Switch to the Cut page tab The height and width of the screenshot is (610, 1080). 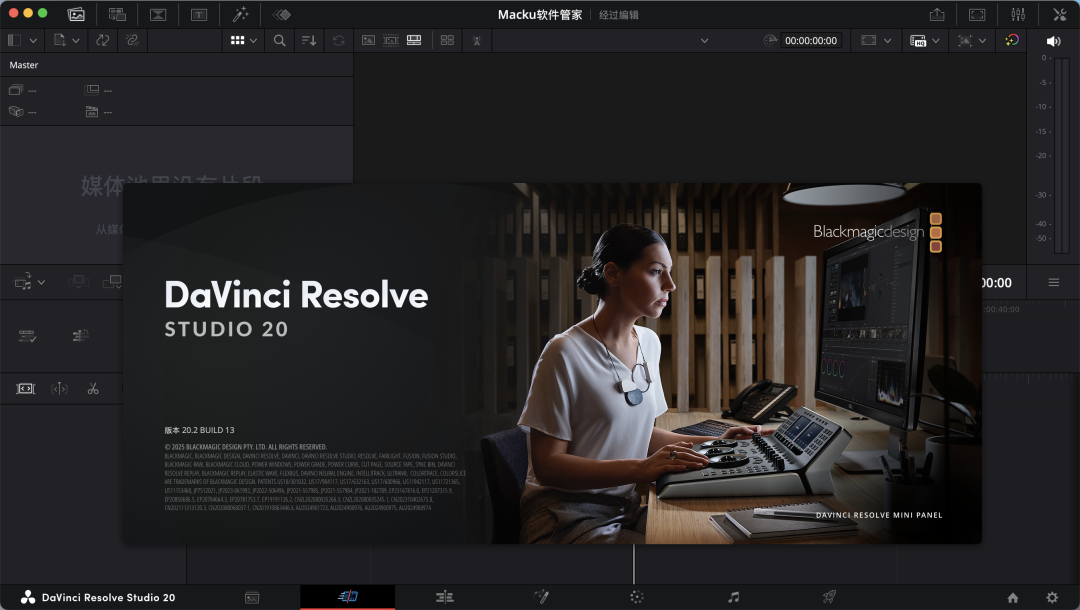pos(348,597)
